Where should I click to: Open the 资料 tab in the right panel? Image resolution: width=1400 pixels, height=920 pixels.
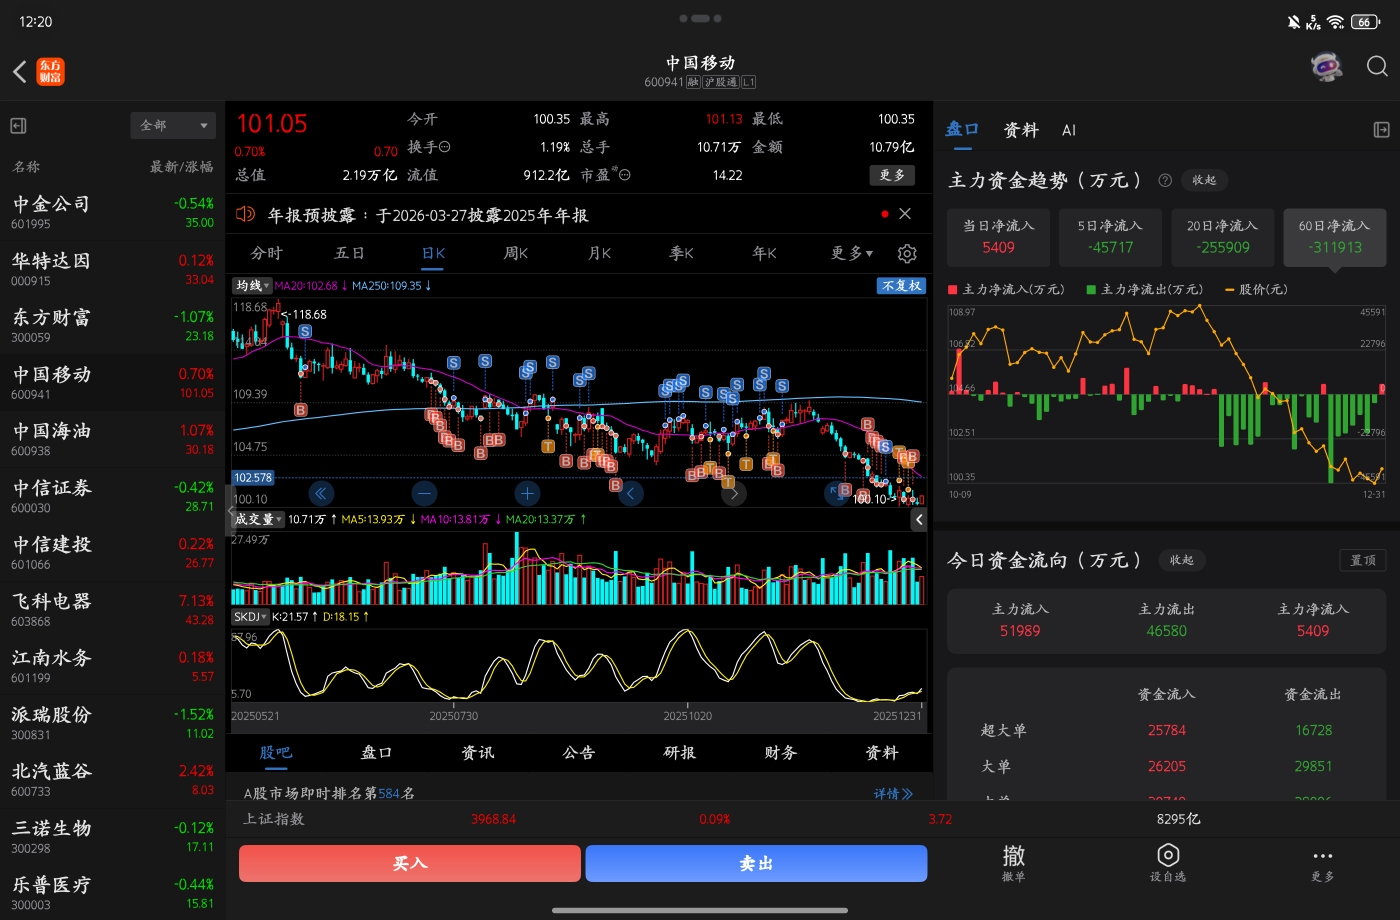[1021, 130]
